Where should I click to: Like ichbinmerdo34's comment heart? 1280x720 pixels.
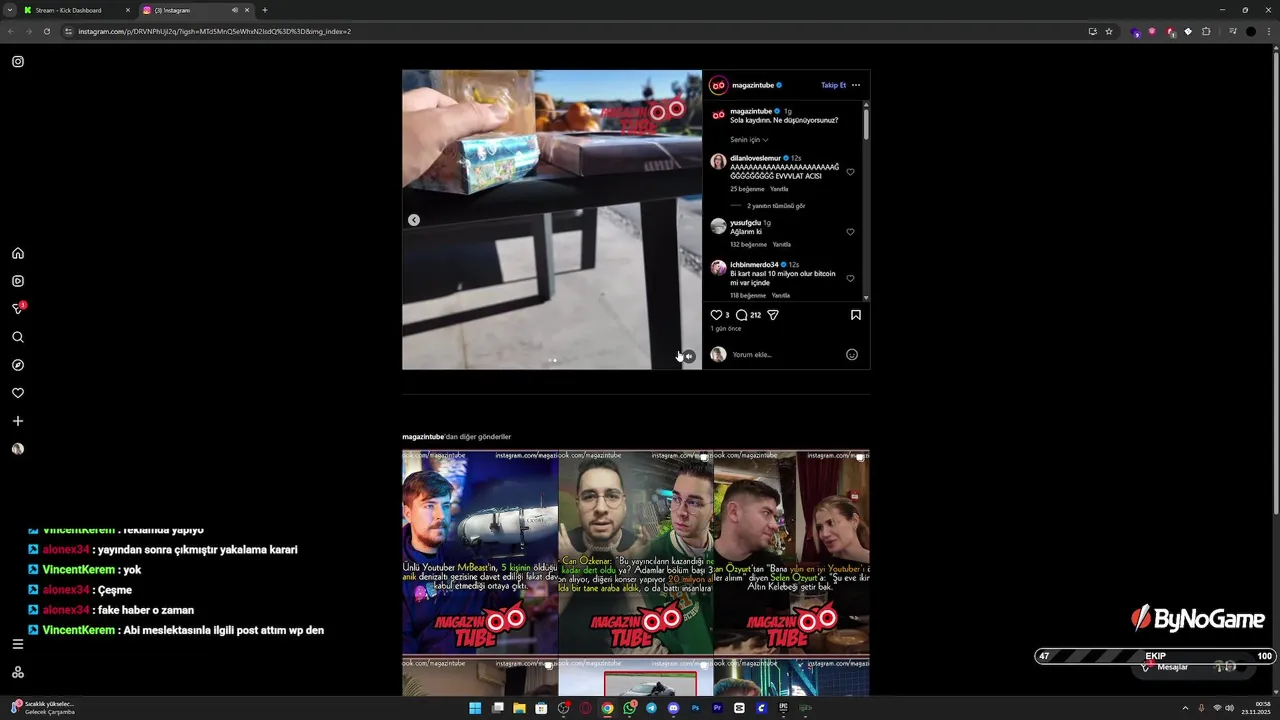click(850, 278)
